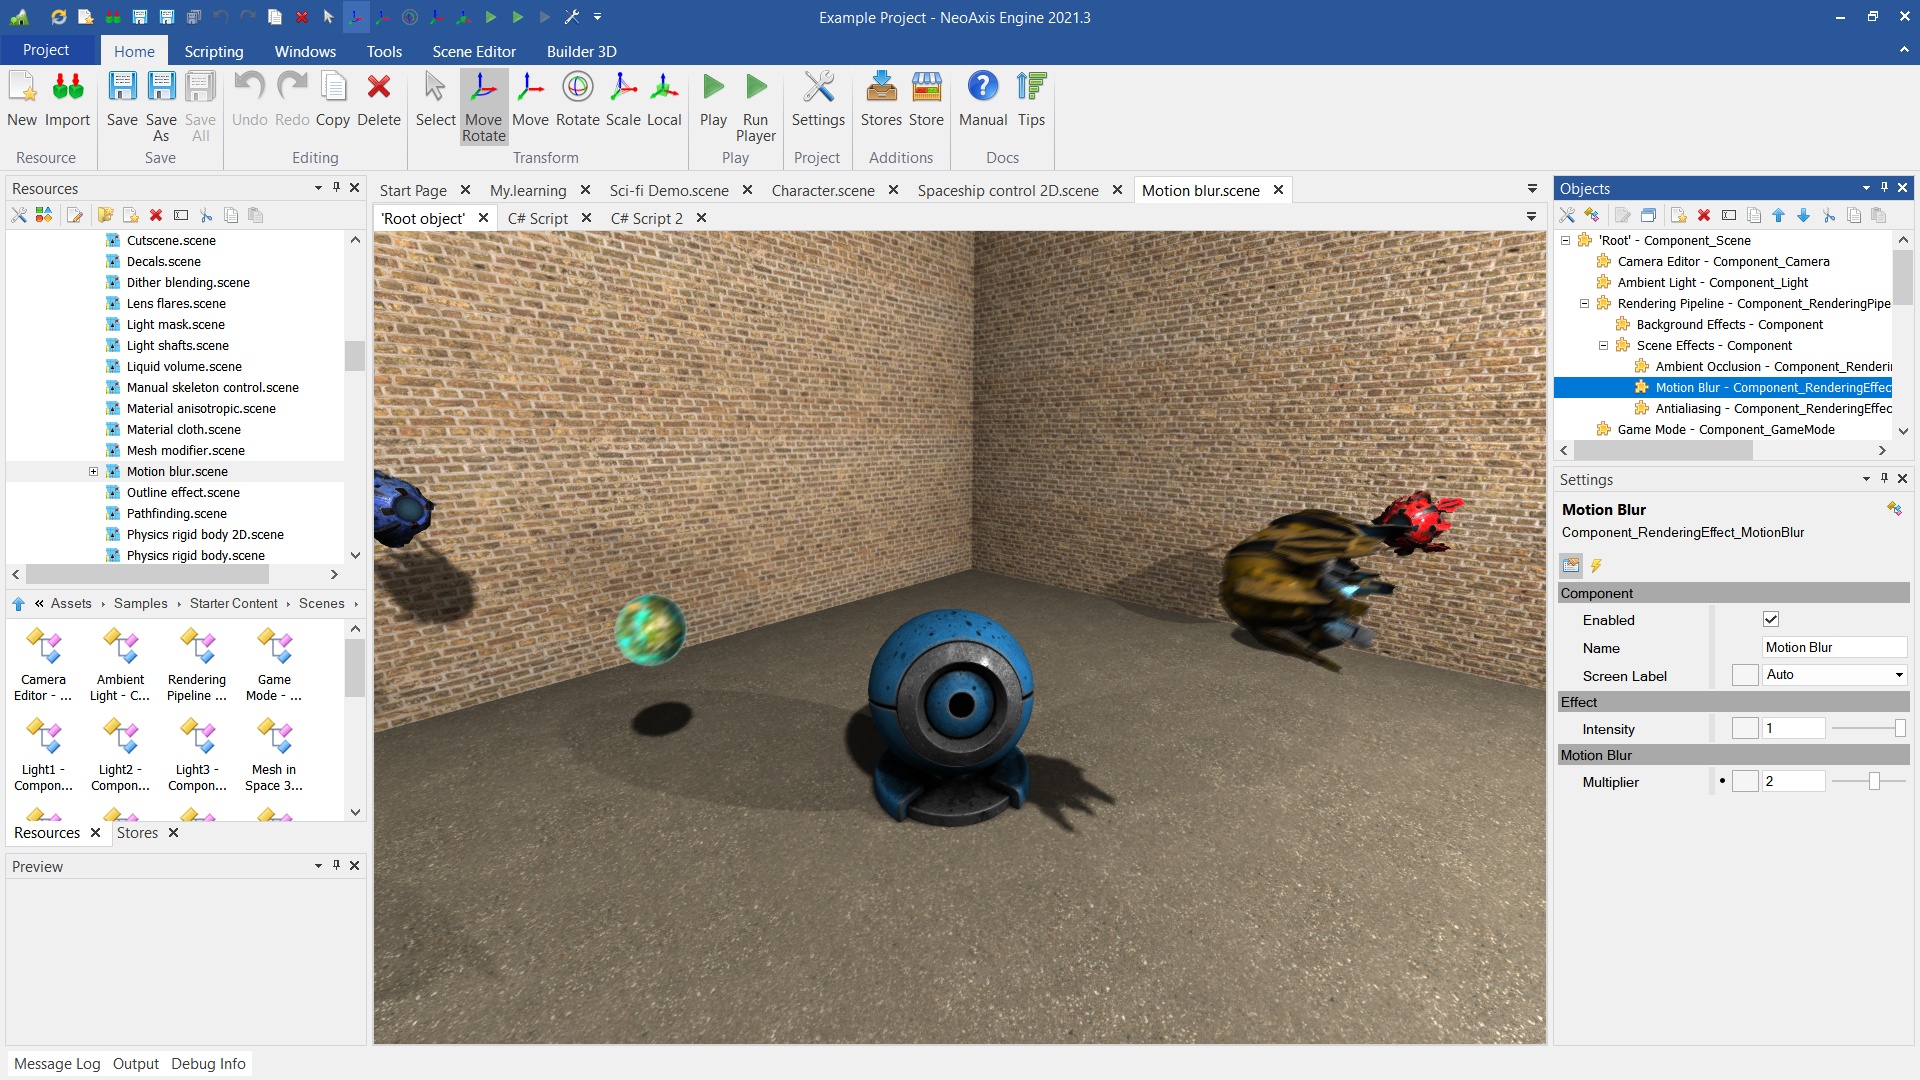The height and width of the screenshot is (1080, 1920).
Task: Uncheck the Enabled checkbox
Action: 1771,620
